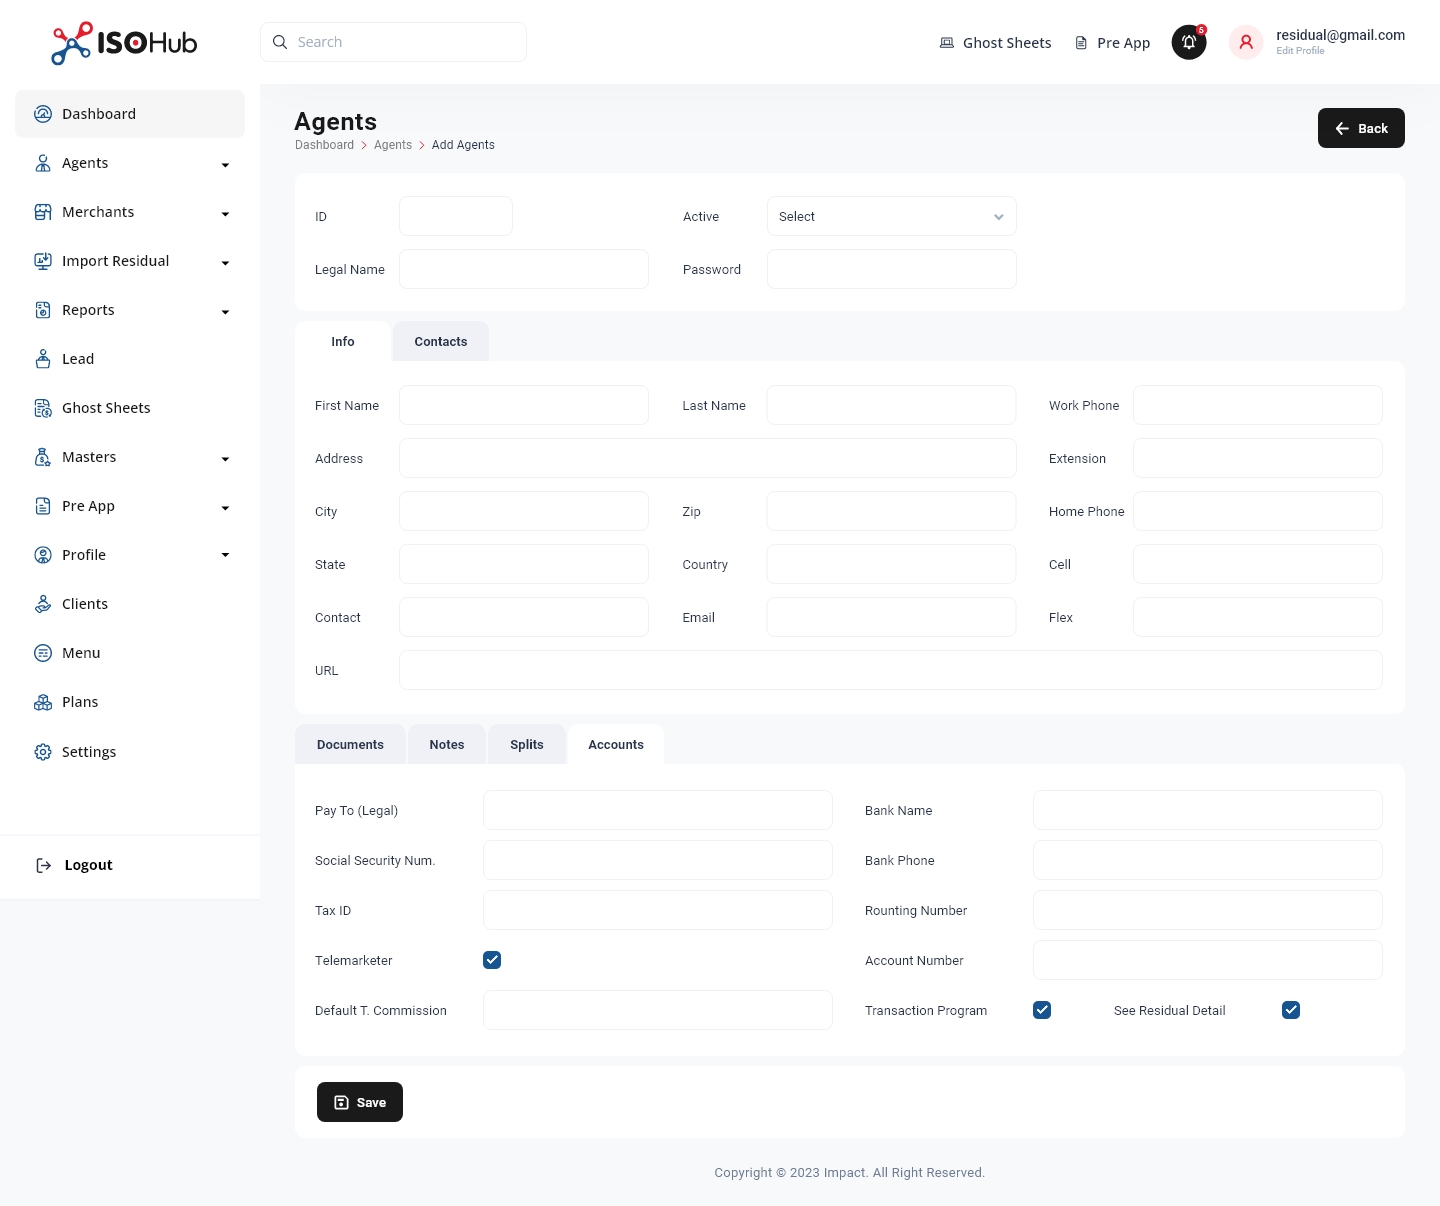Viewport: 1440px width, 1206px height.
Task: Click the Back button
Action: tap(1361, 128)
